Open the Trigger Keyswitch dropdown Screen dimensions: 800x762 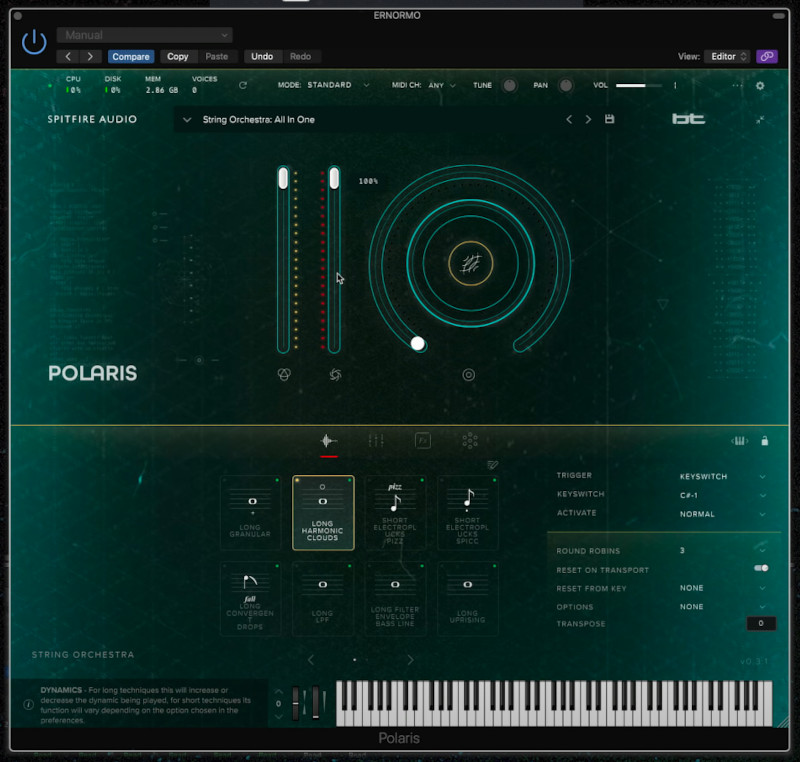[x=722, y=476]
